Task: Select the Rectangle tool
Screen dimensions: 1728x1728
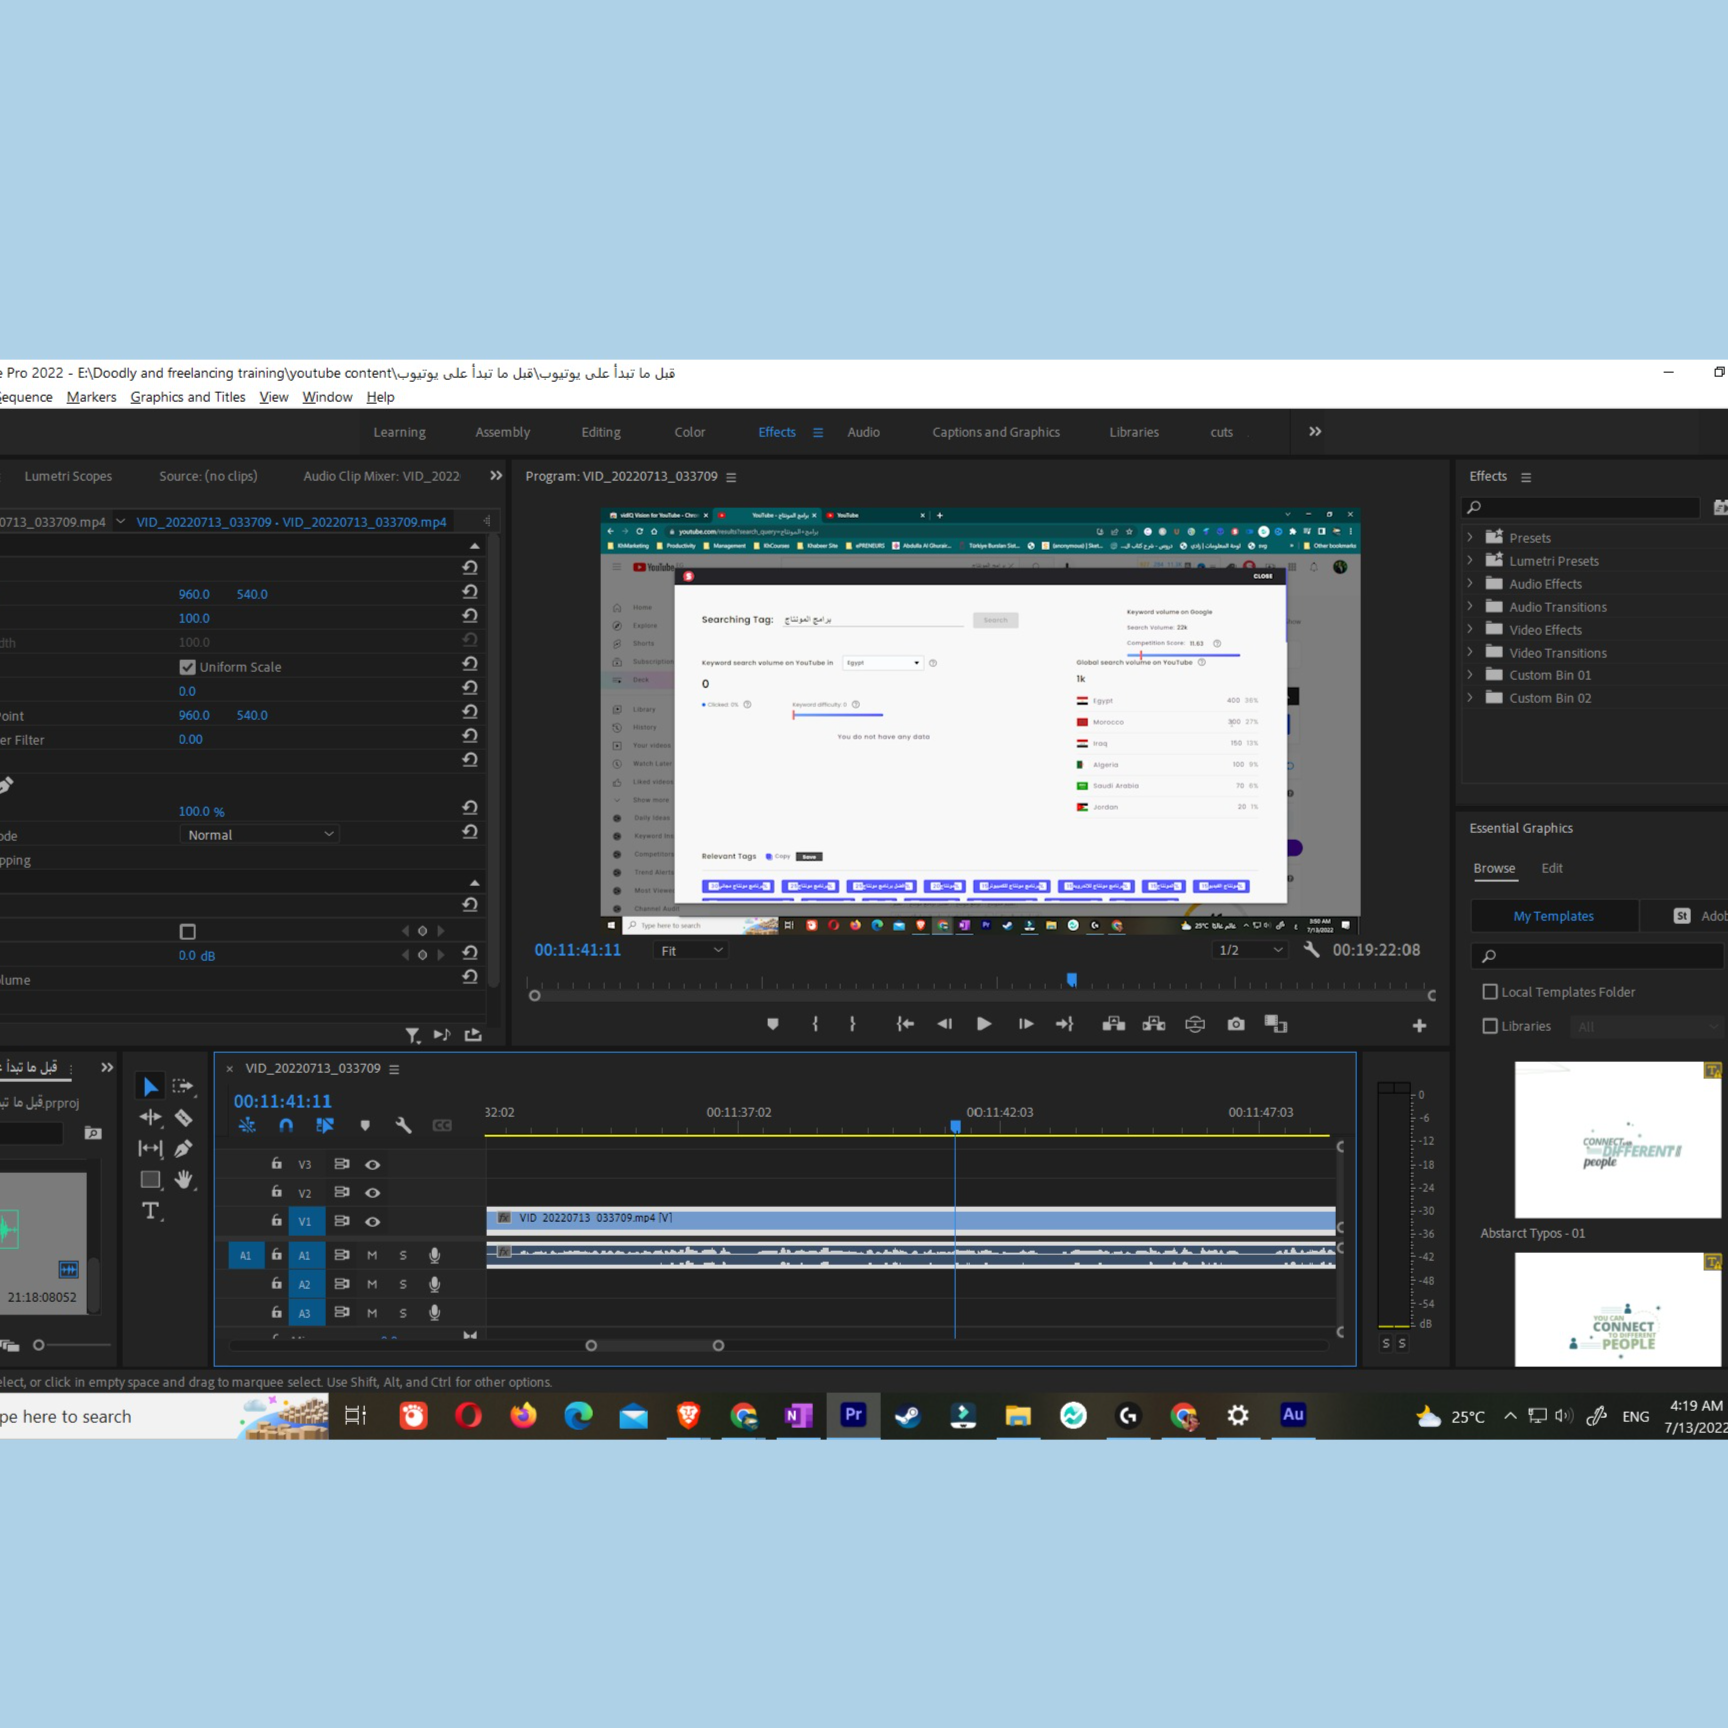Action: 150,1179
